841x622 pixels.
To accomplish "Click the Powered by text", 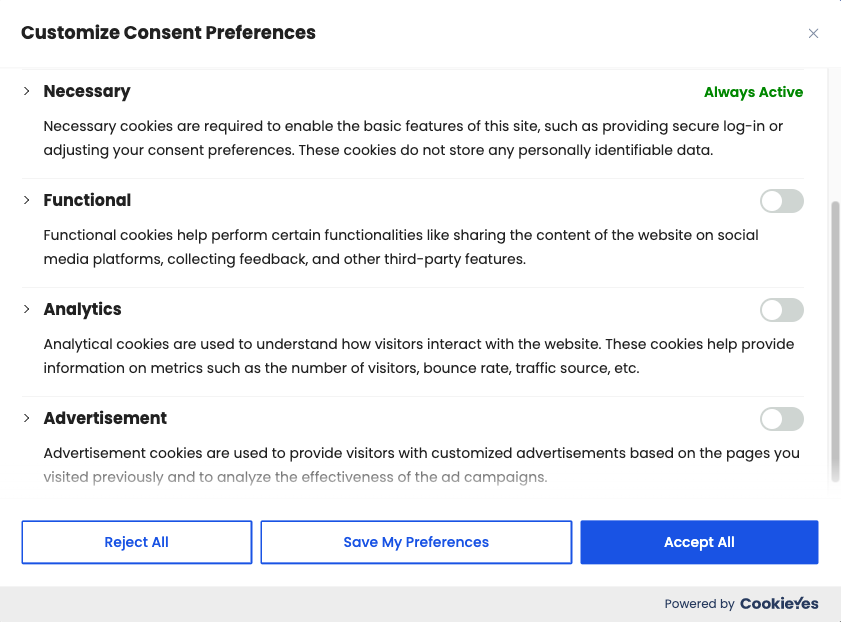I will [x=699, y=604].
